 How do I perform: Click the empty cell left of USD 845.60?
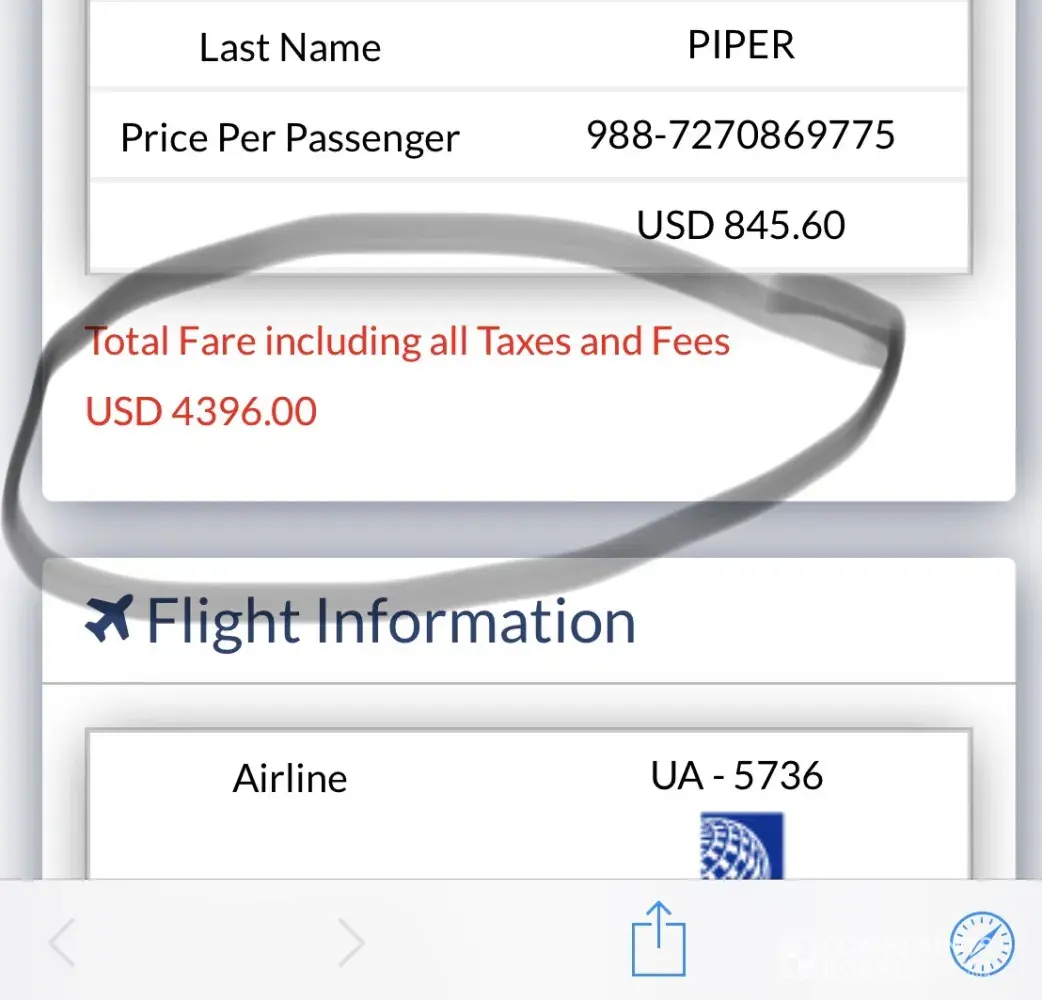(290, 226)
